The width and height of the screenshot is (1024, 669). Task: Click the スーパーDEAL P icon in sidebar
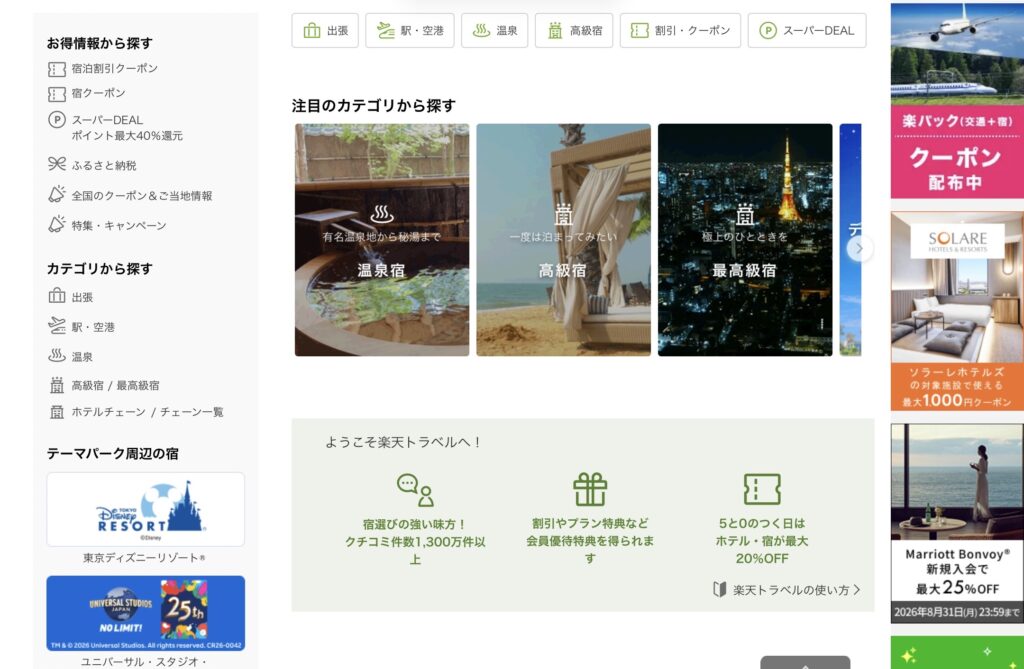[x=57, y=120]
